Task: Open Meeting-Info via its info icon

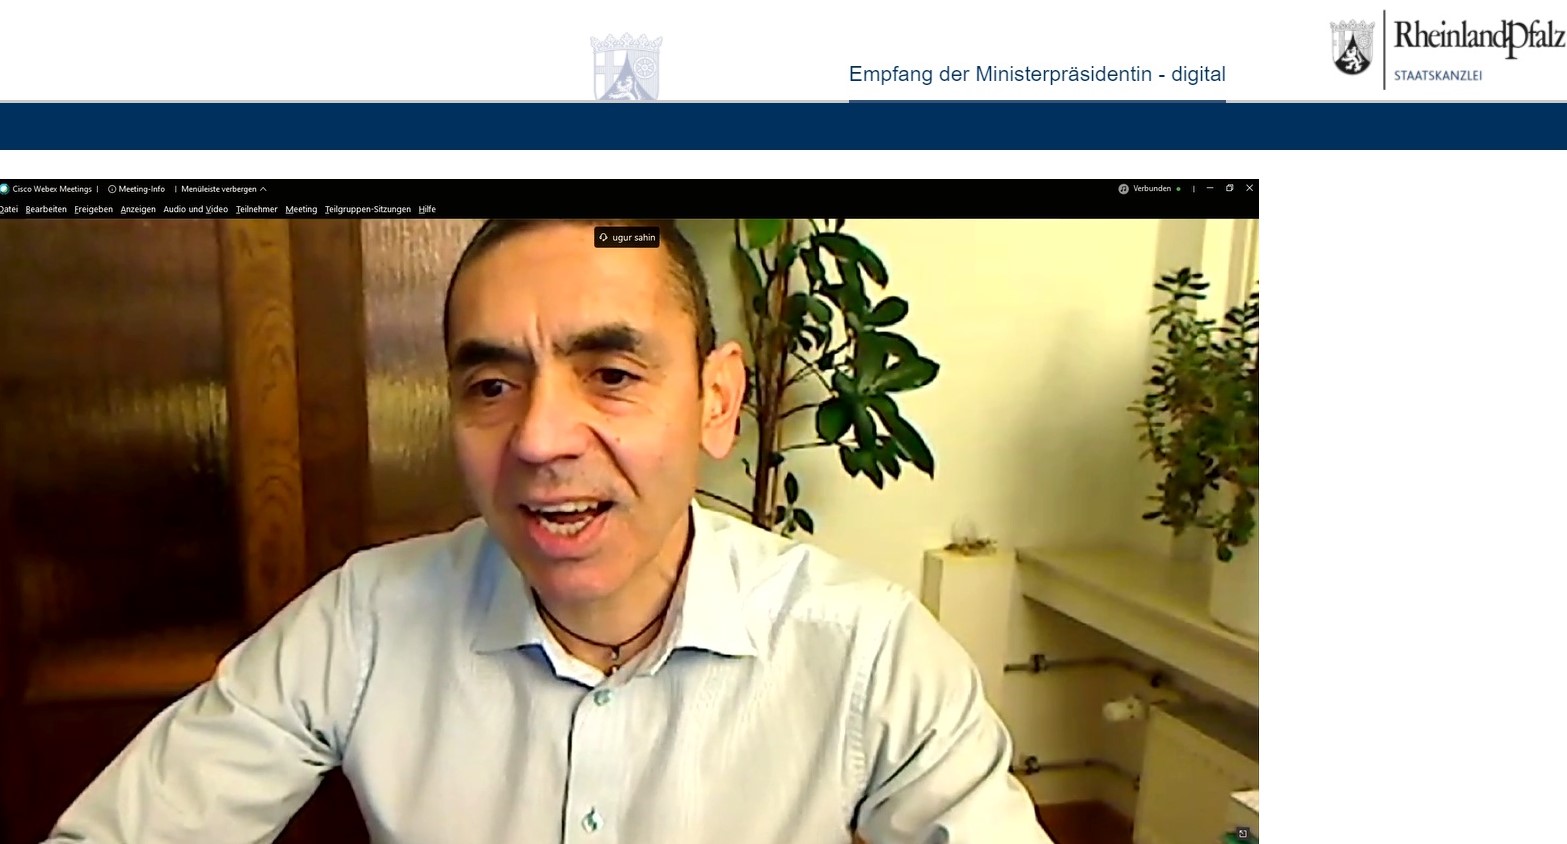Action: tap(112, 189)
